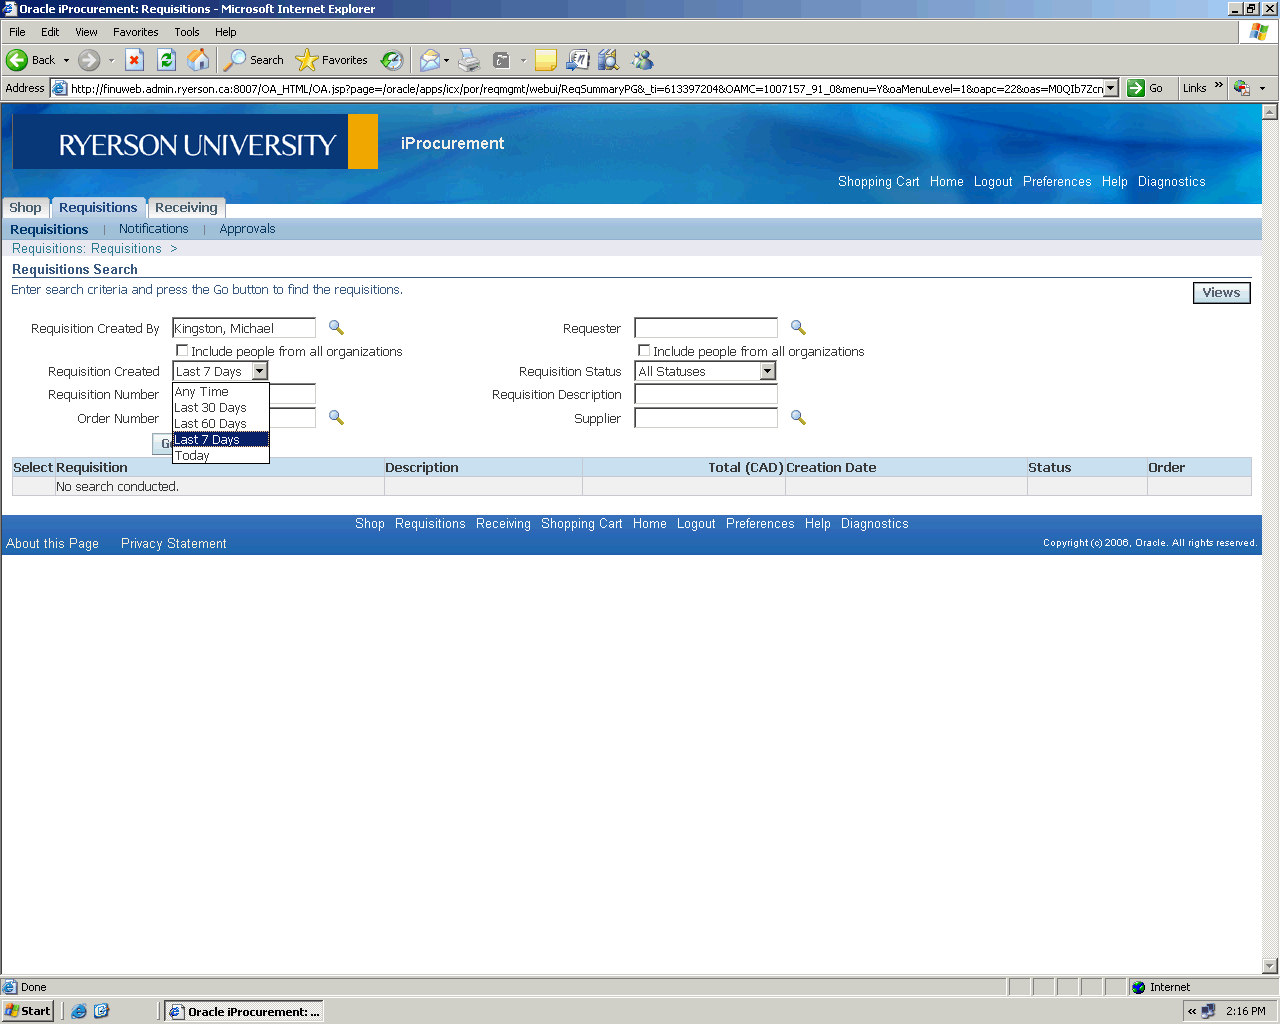Click into the Requisition Description field

706,395
